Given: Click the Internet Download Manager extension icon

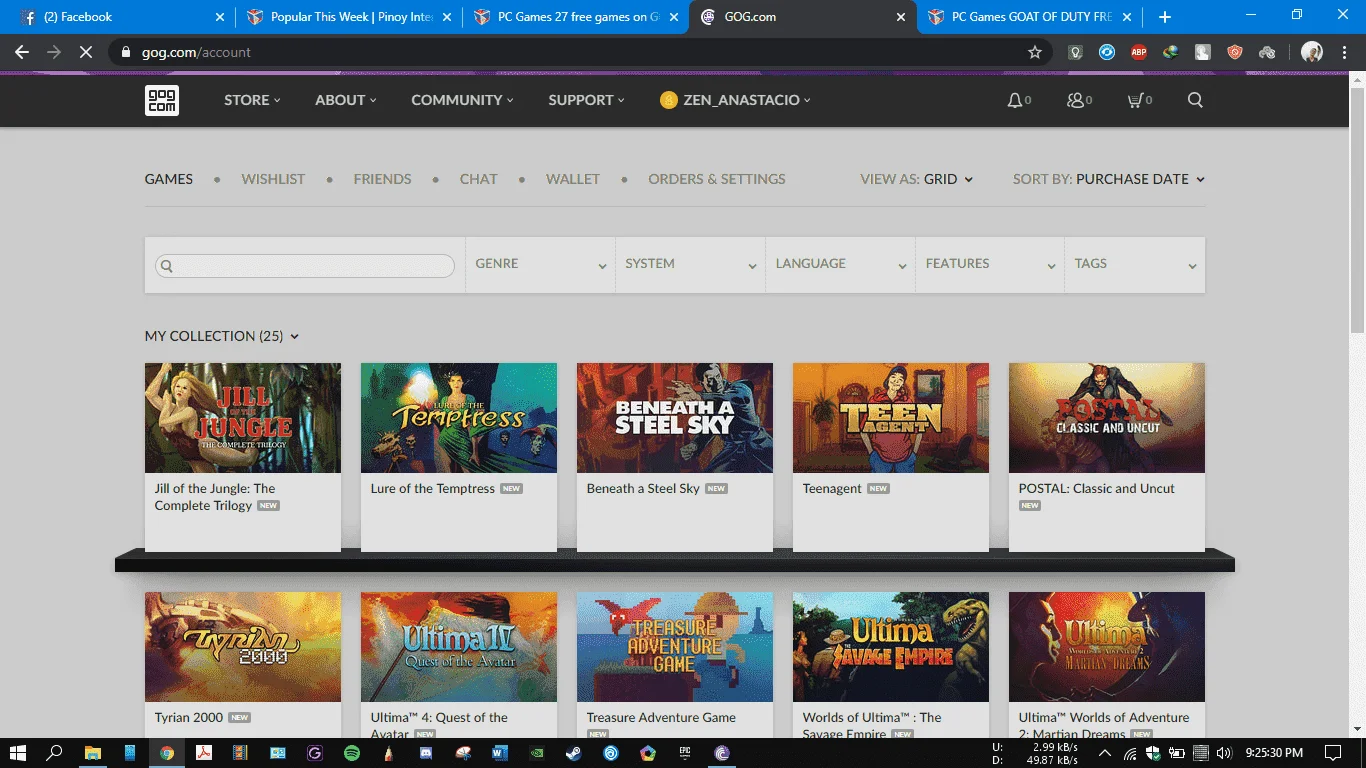Looking at the screenshot, I should (1171, 52).
